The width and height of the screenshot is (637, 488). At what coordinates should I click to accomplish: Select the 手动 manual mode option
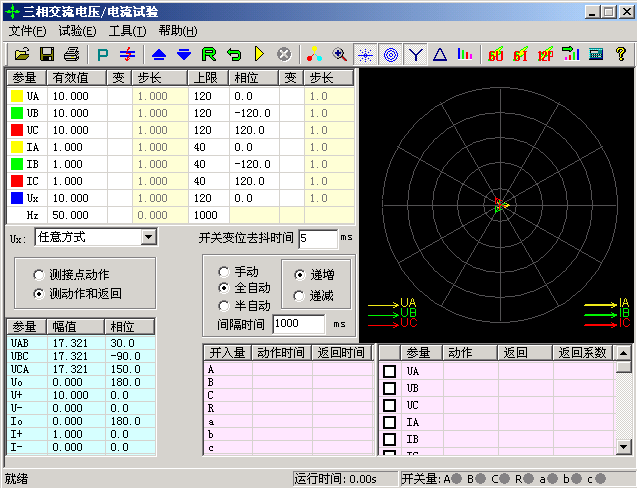click(223, 272)
